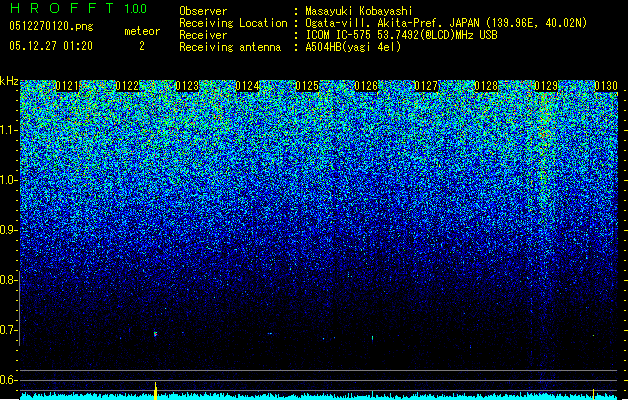Click the HROFFT 1.0.0 title text
The image size is (629, 400).
click(79, 8)
